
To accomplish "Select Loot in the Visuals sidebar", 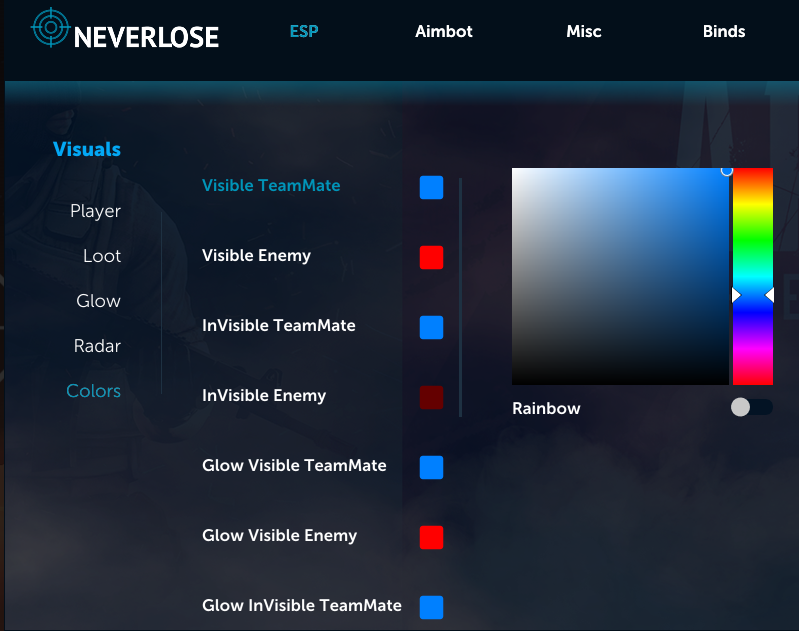I will (x=102, y=255).
